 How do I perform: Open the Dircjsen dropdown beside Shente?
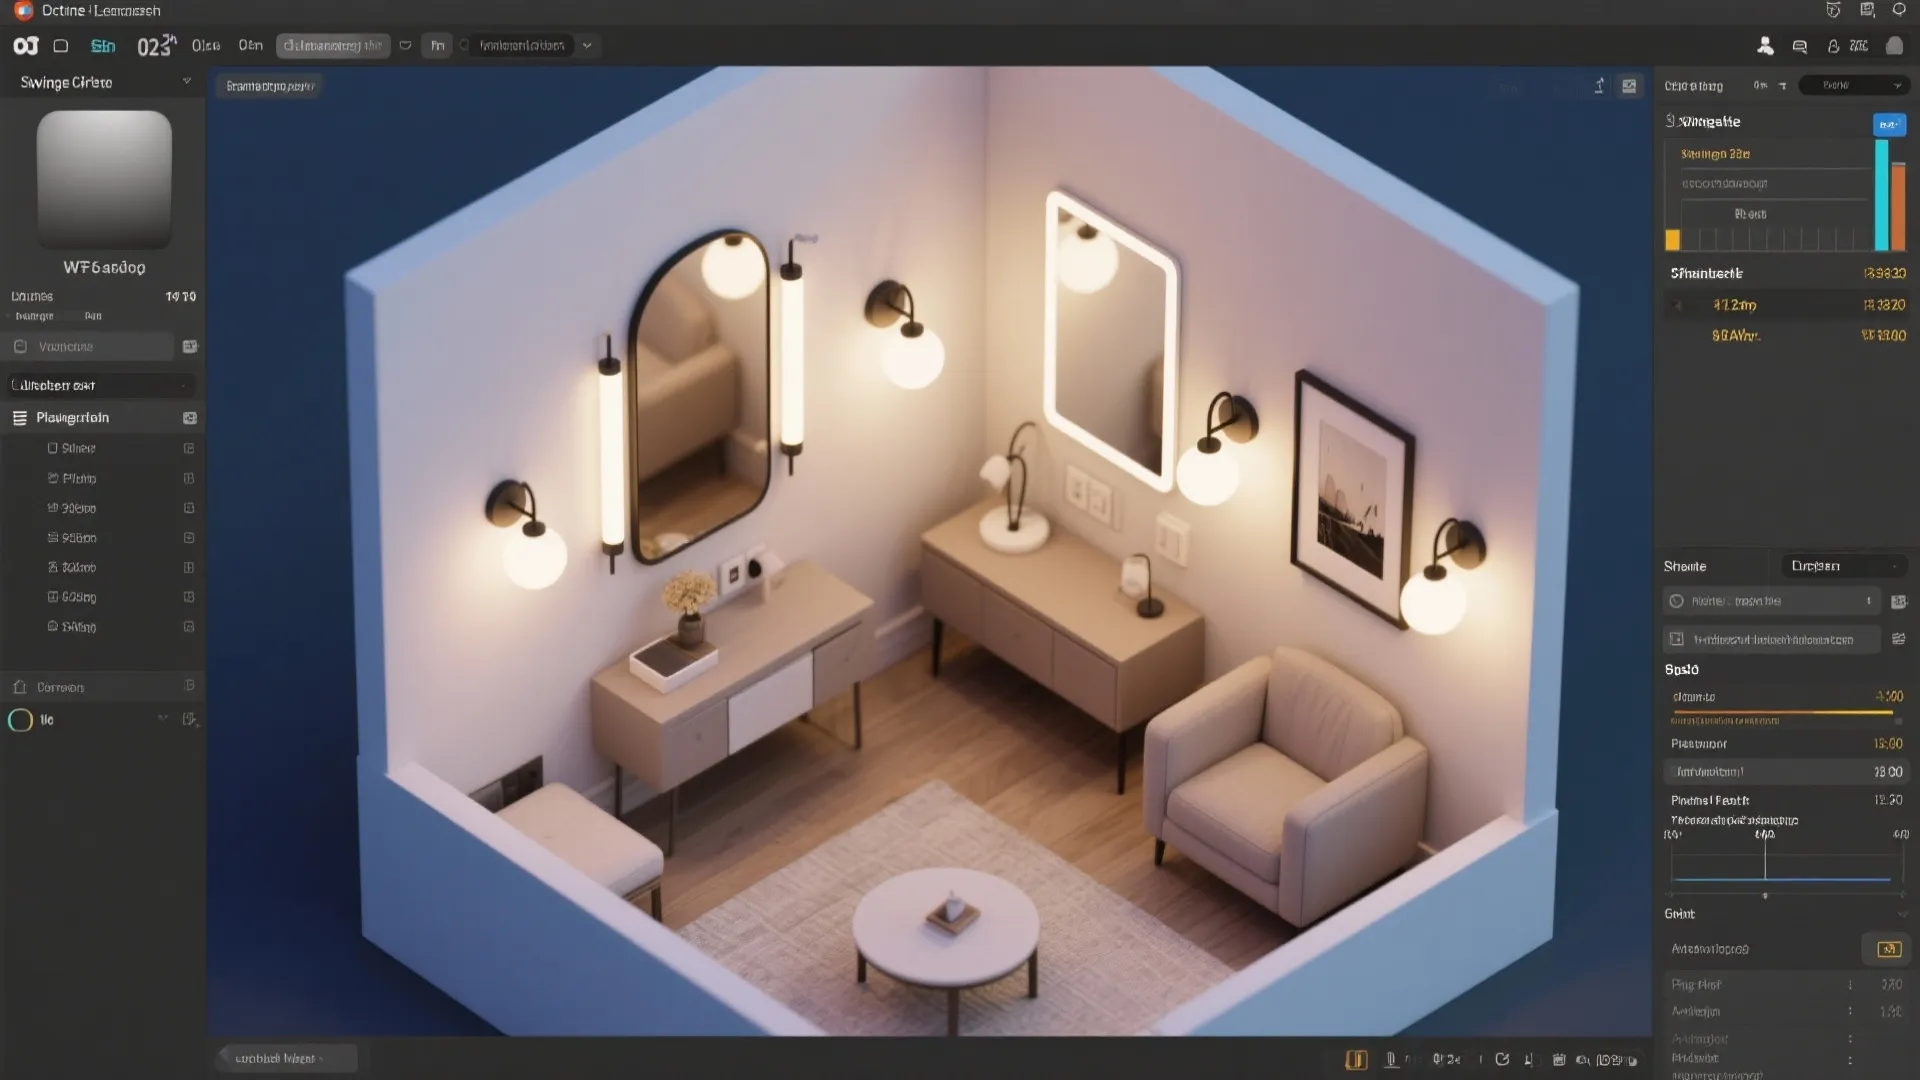[x=1843, y=566]
